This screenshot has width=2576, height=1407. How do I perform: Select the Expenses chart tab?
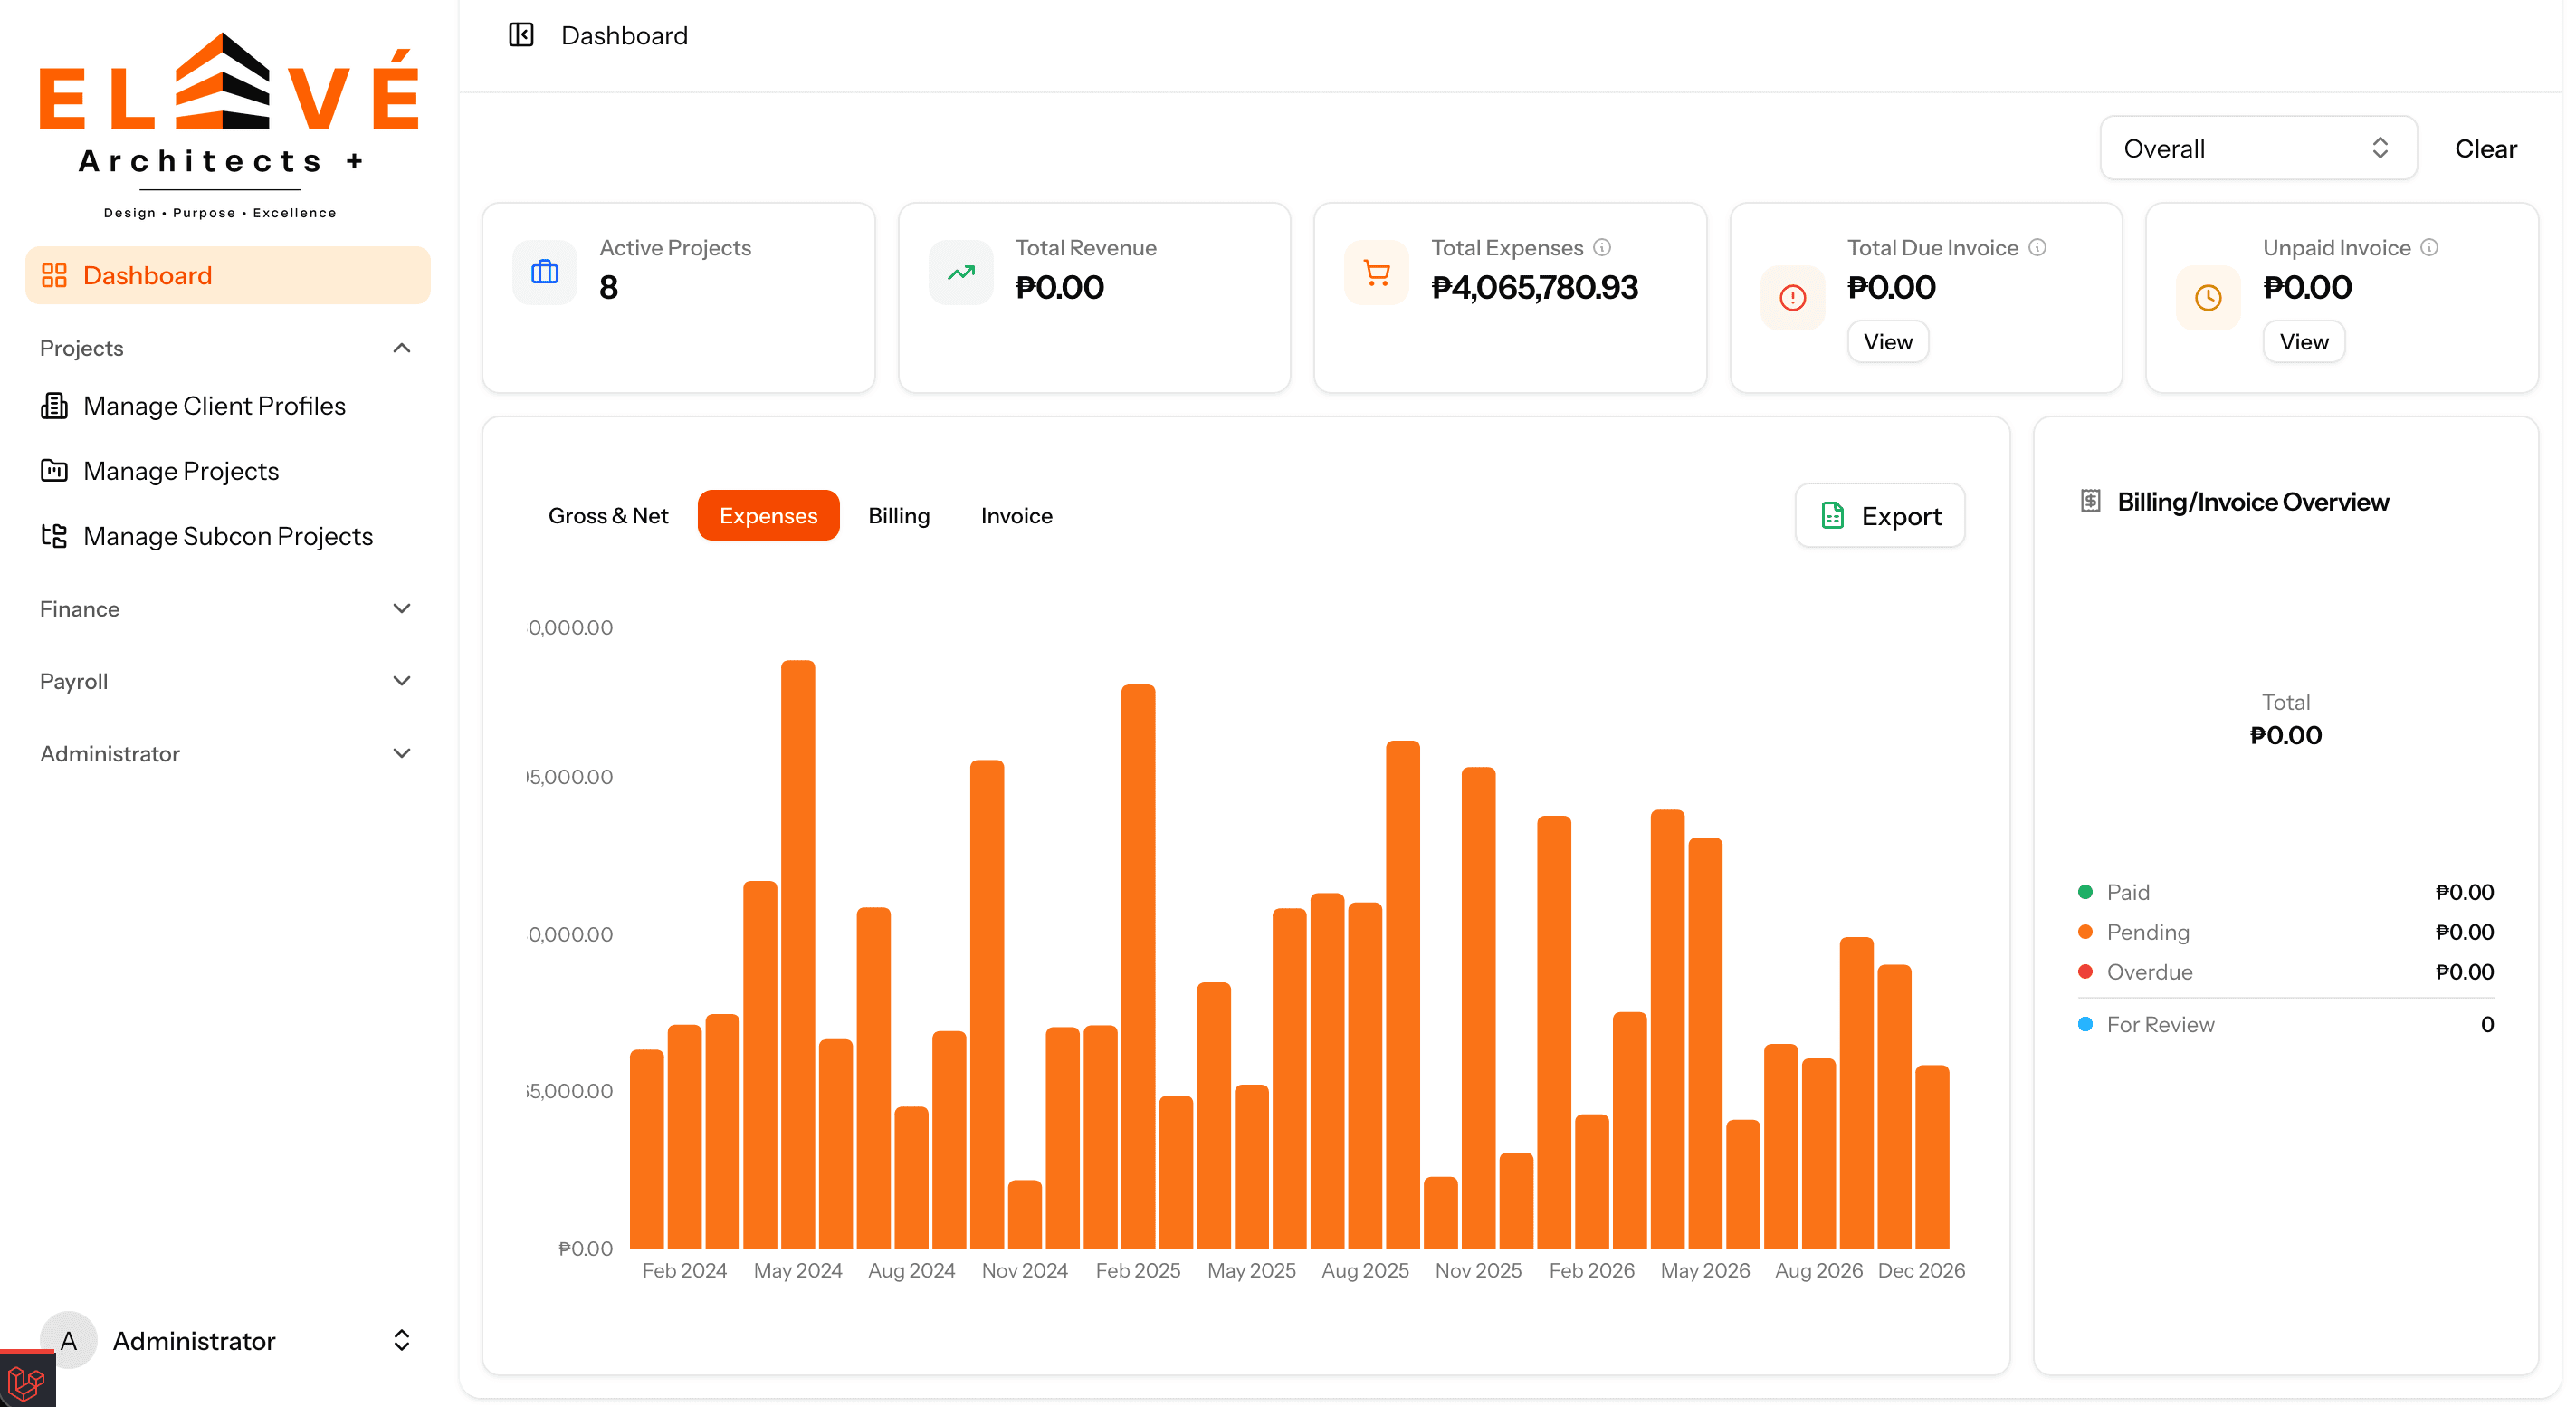coord(768,516)
